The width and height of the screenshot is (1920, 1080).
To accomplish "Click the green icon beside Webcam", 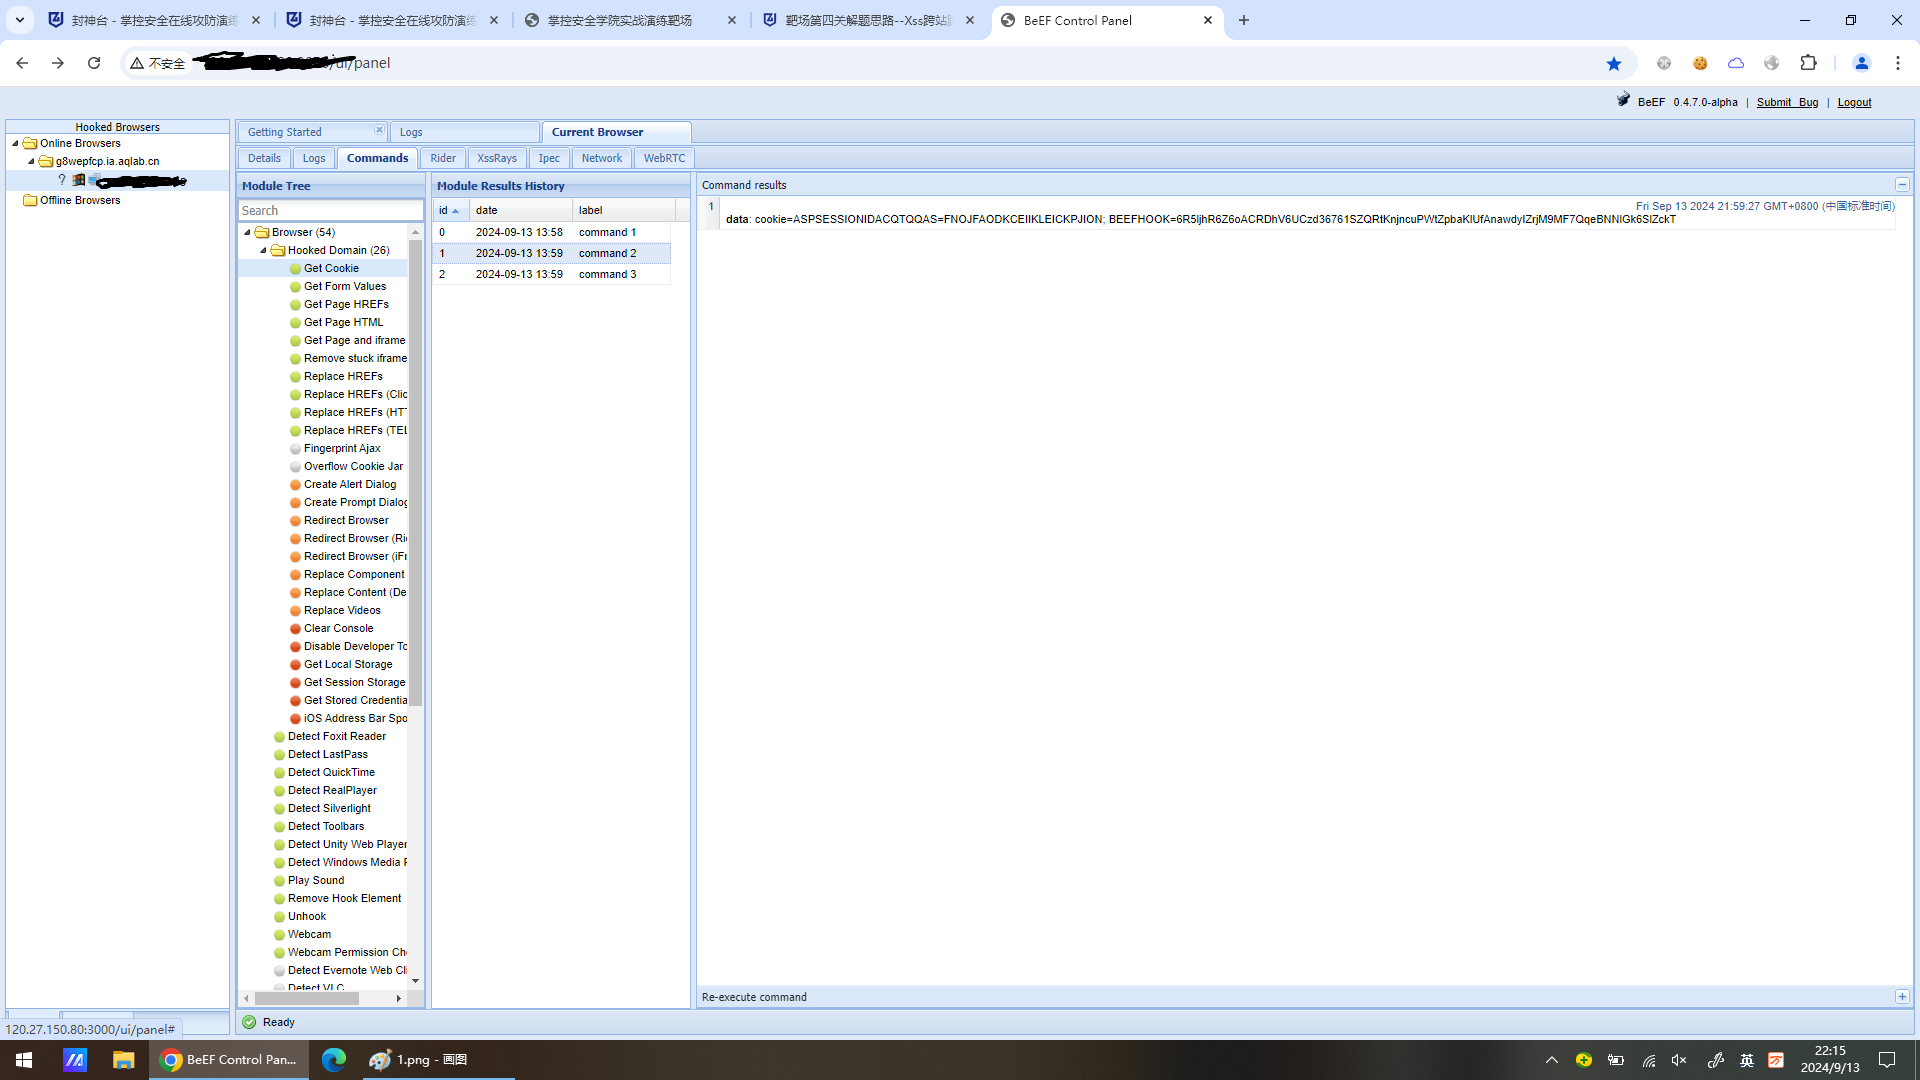I will (x=279, y=935).
